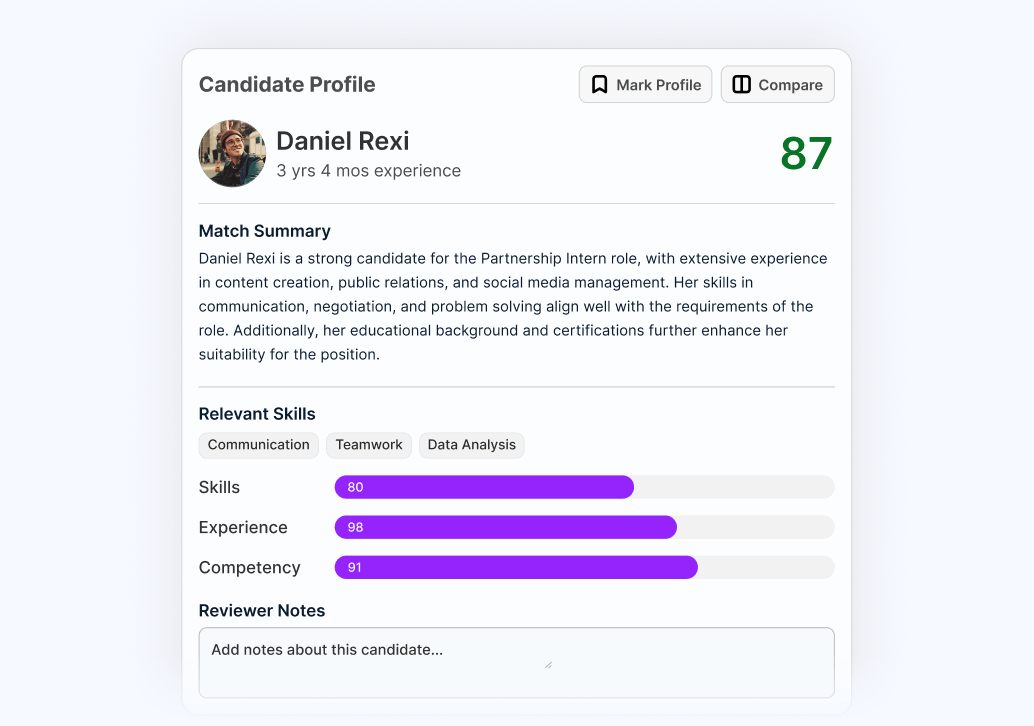This screenshot has height=726, width=1034.
Task: Focus the Reviewer Notes text area
Action: click(516, 663)
